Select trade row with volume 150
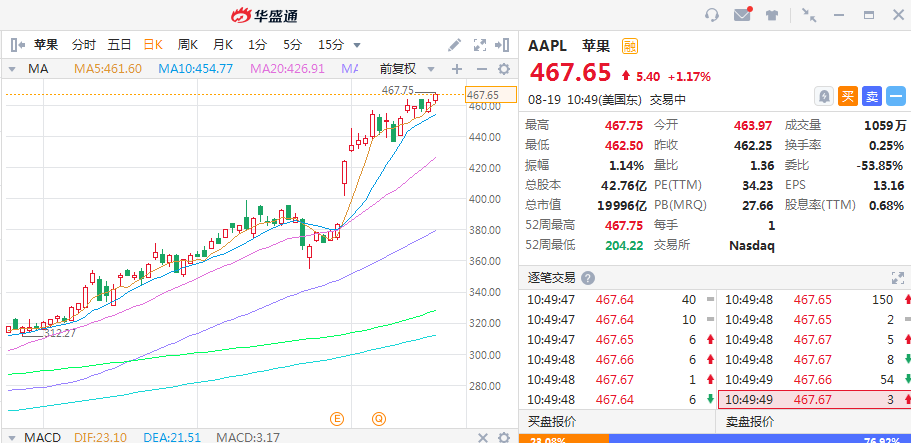Screen dimensions: 911x443 (x=815, y=300)
